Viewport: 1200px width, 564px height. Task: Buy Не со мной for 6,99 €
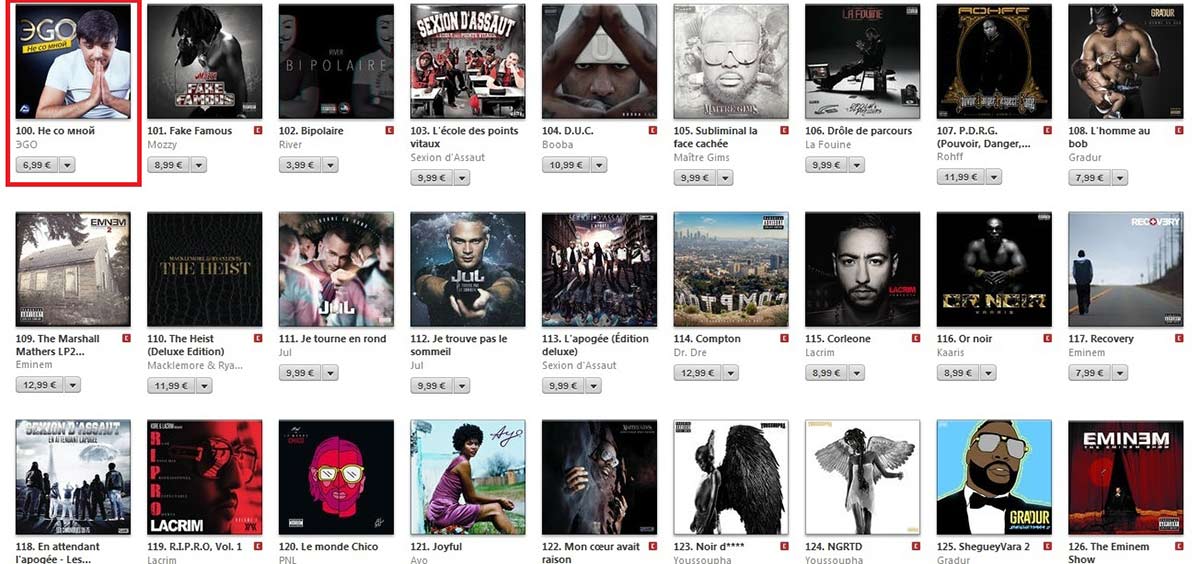(x=37, y=164)
